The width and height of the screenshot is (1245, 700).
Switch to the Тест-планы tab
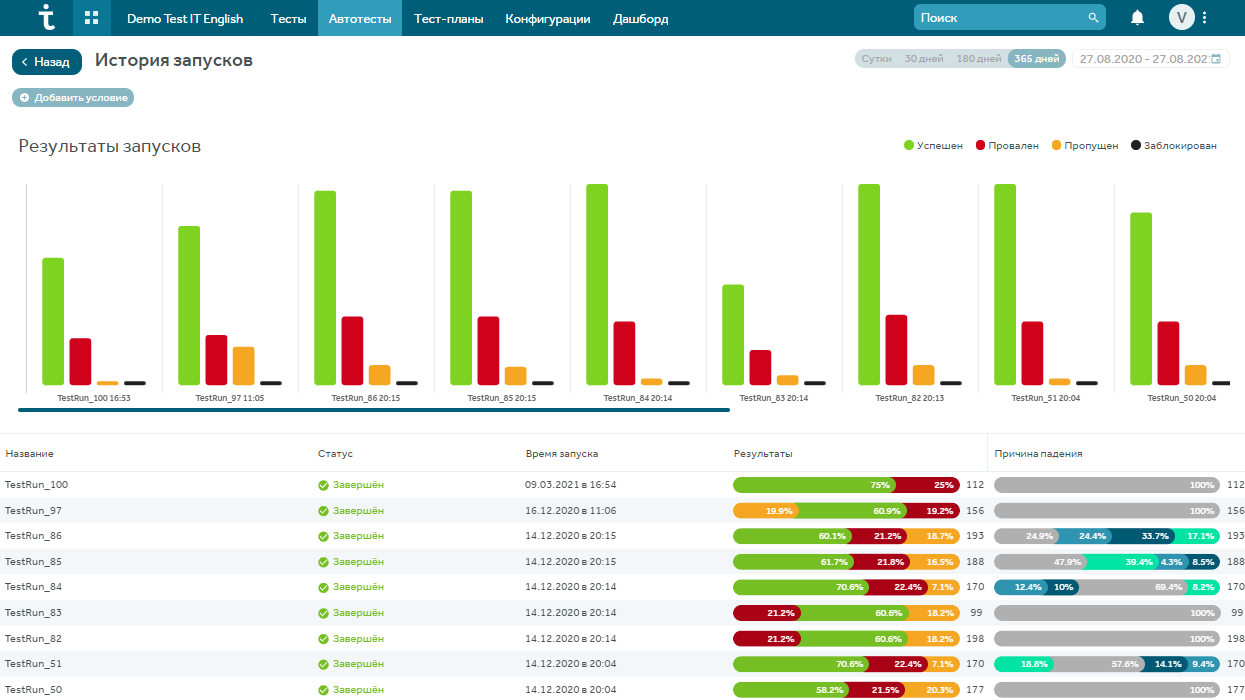point(448,18)
